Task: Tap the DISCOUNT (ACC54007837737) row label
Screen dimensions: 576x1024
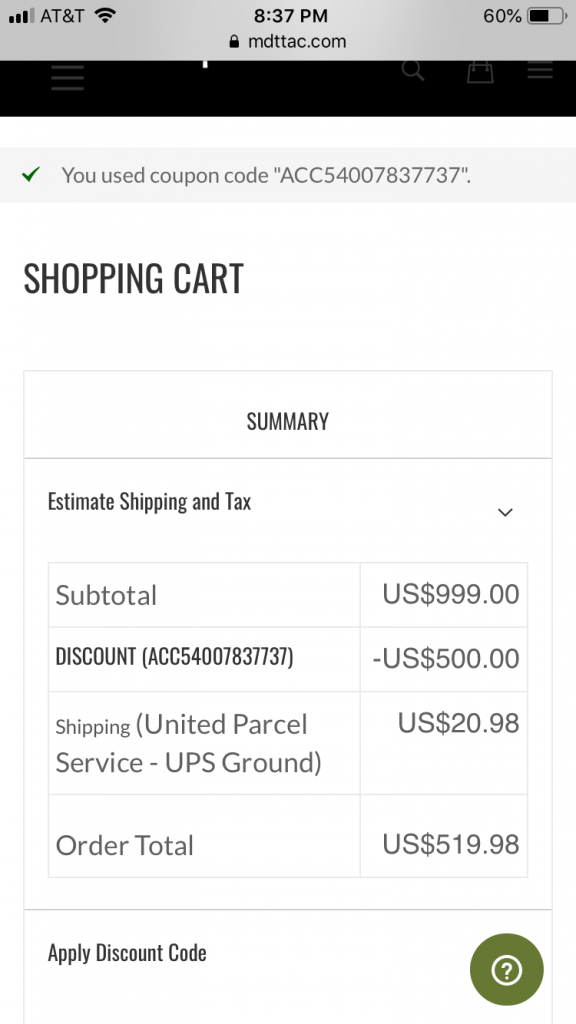Action: click(174, 656)
